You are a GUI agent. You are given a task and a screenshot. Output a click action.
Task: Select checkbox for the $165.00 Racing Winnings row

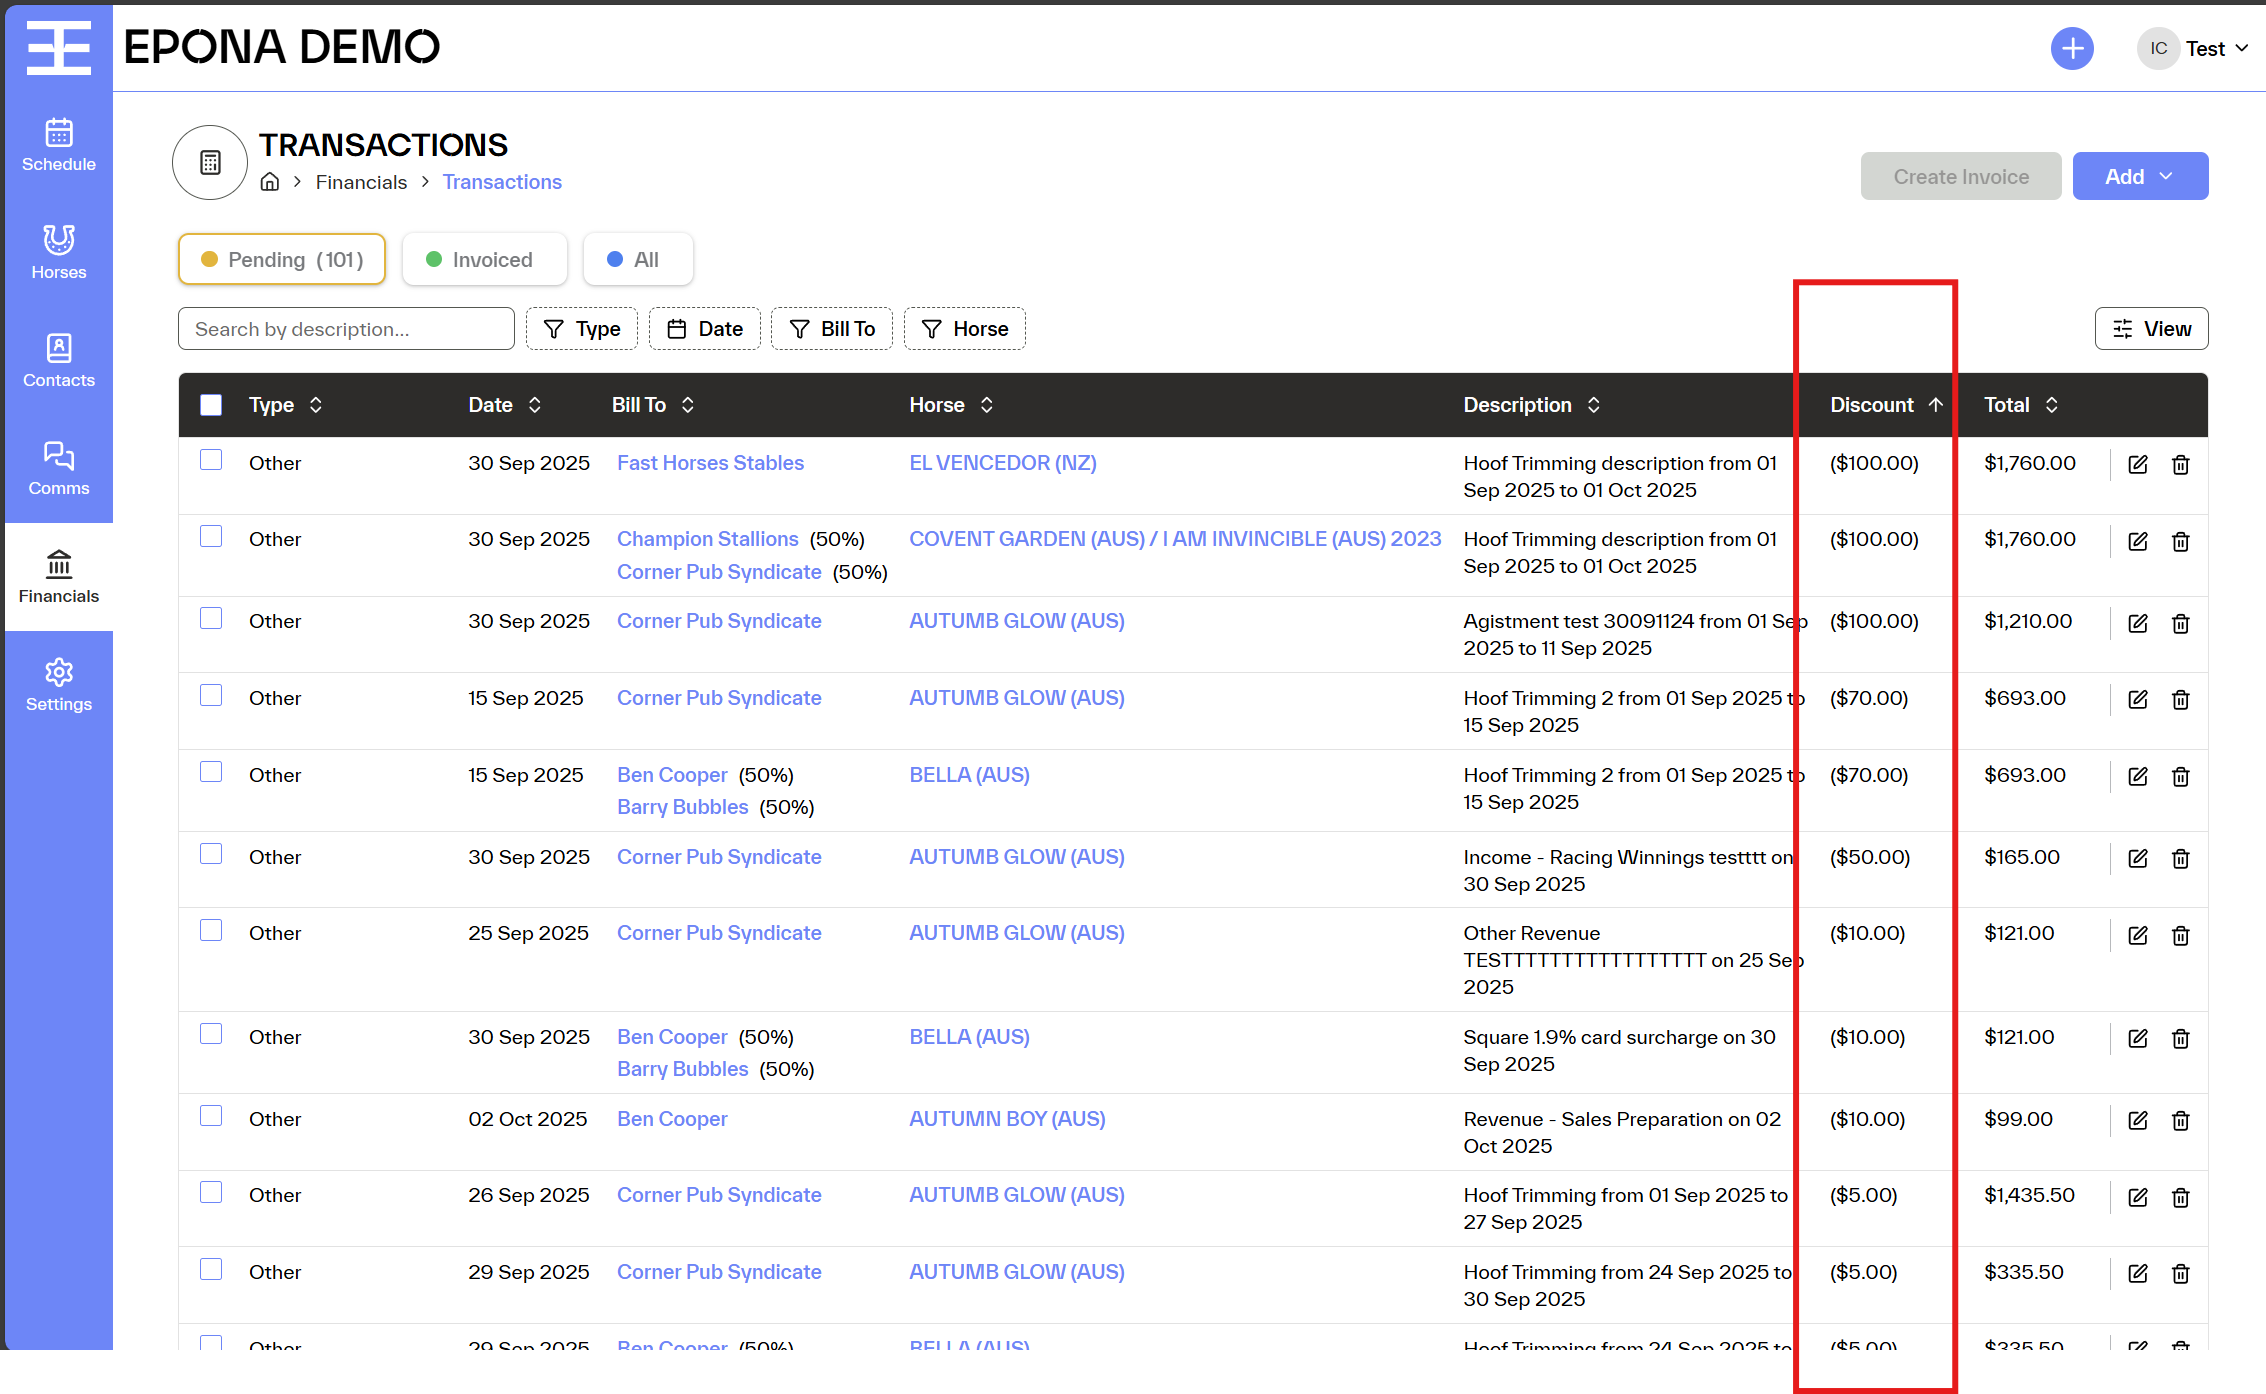[211, 854]
